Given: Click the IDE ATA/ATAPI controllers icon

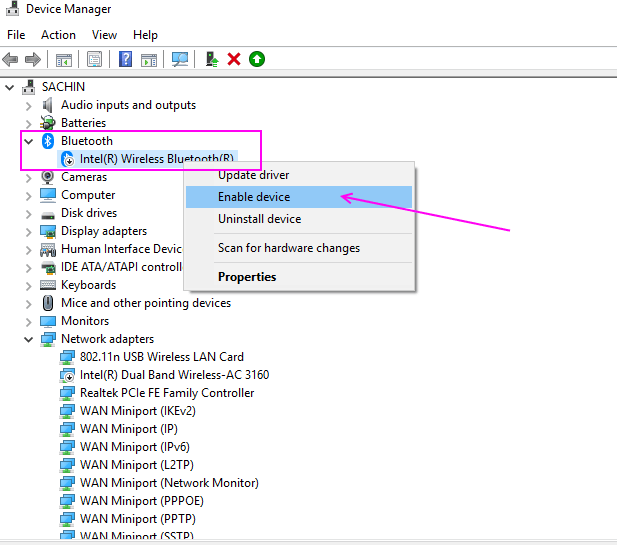Looking at the screenshot, I should click(x=48, y=267).
